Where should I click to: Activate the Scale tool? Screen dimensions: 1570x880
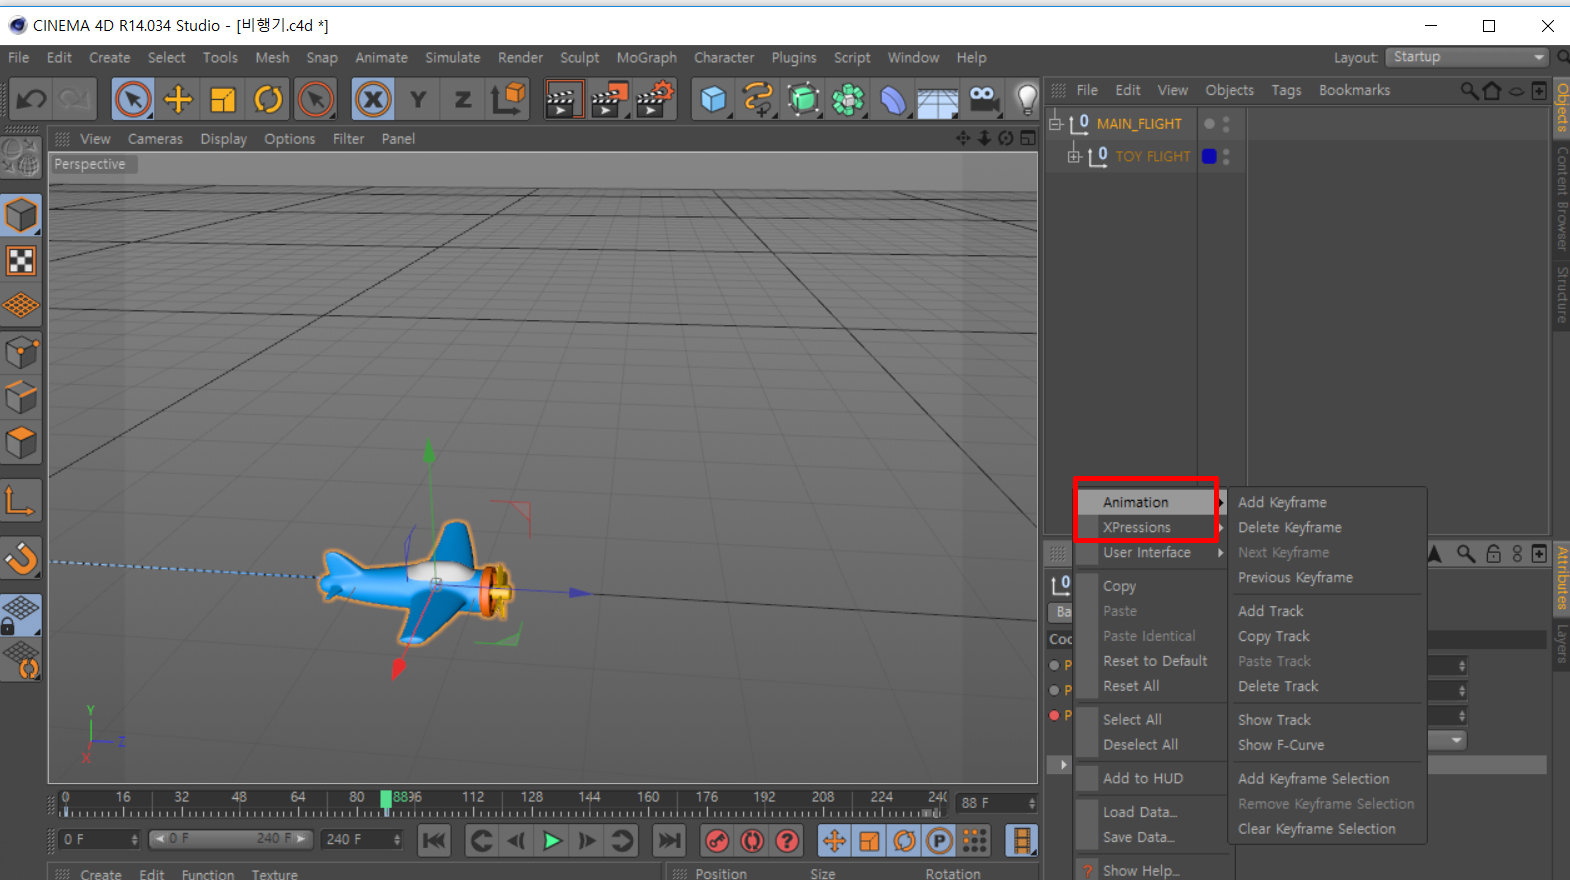(x=223, y=99)
